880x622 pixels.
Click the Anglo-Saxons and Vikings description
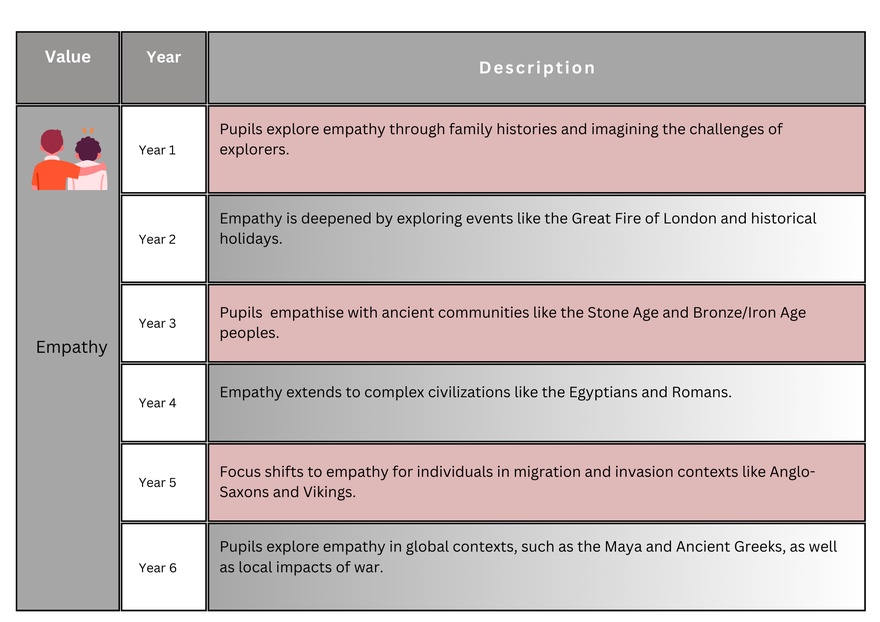click(517, 482)
